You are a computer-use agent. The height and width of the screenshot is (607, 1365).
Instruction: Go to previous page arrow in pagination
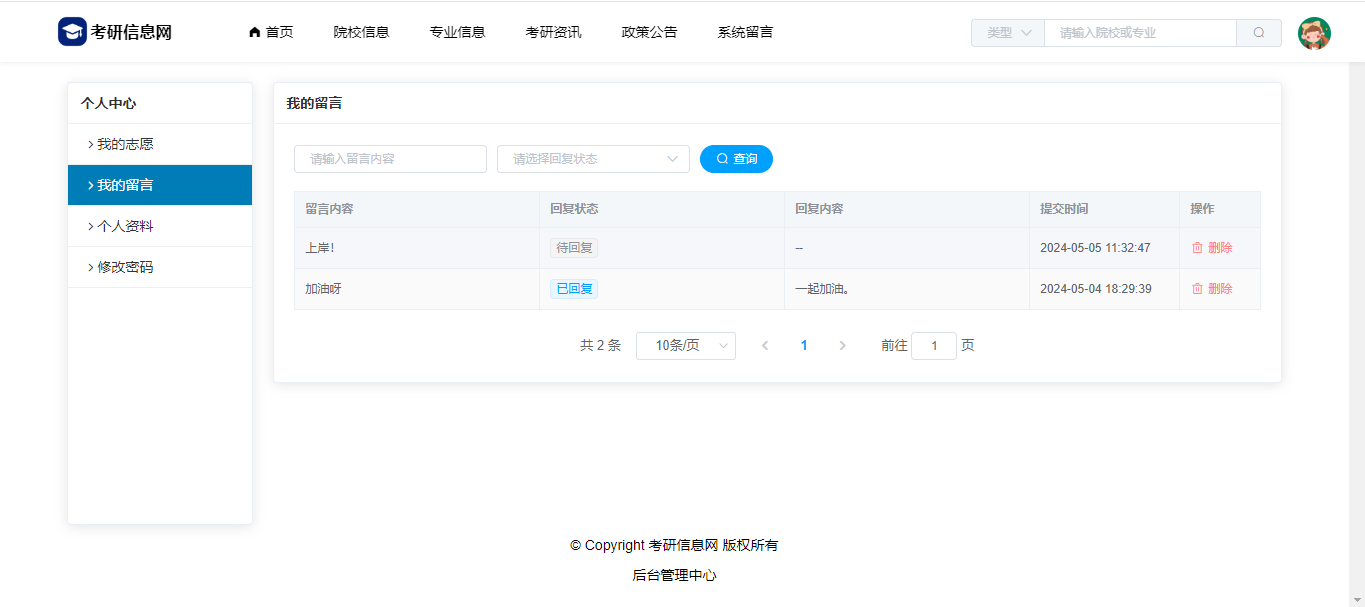pos(765,346)
